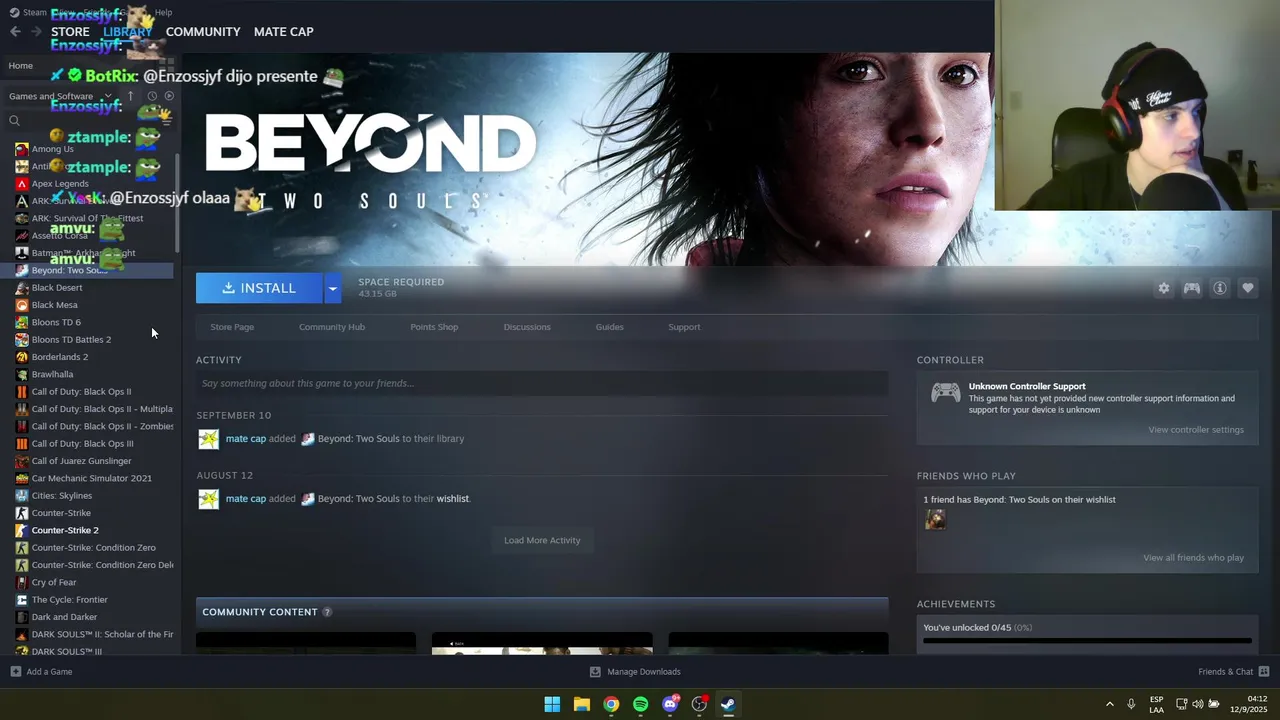1280x720 pixels.
Task: Open install options dropdown arrow
Action: [x=332, y=288]
